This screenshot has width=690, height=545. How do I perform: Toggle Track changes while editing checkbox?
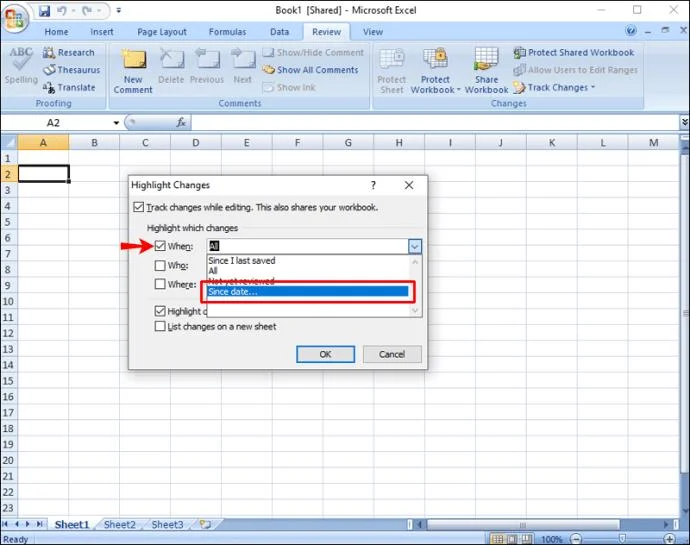(139, 207)
